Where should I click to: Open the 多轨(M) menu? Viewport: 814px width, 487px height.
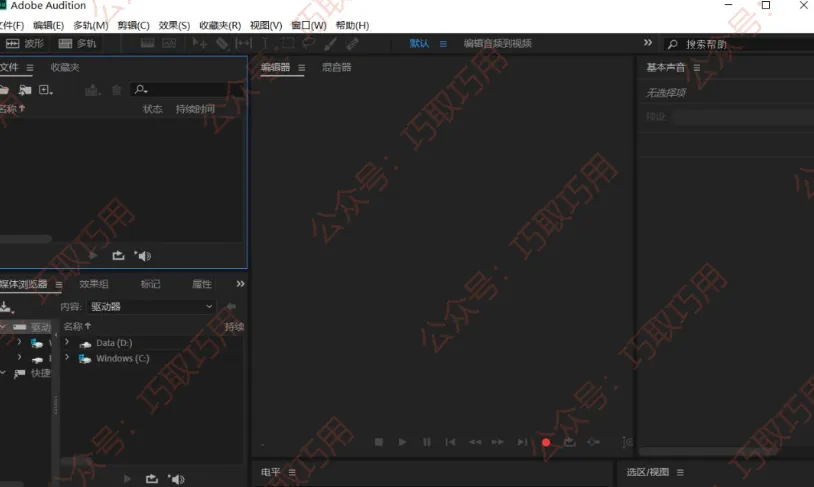tap(91, 25)
